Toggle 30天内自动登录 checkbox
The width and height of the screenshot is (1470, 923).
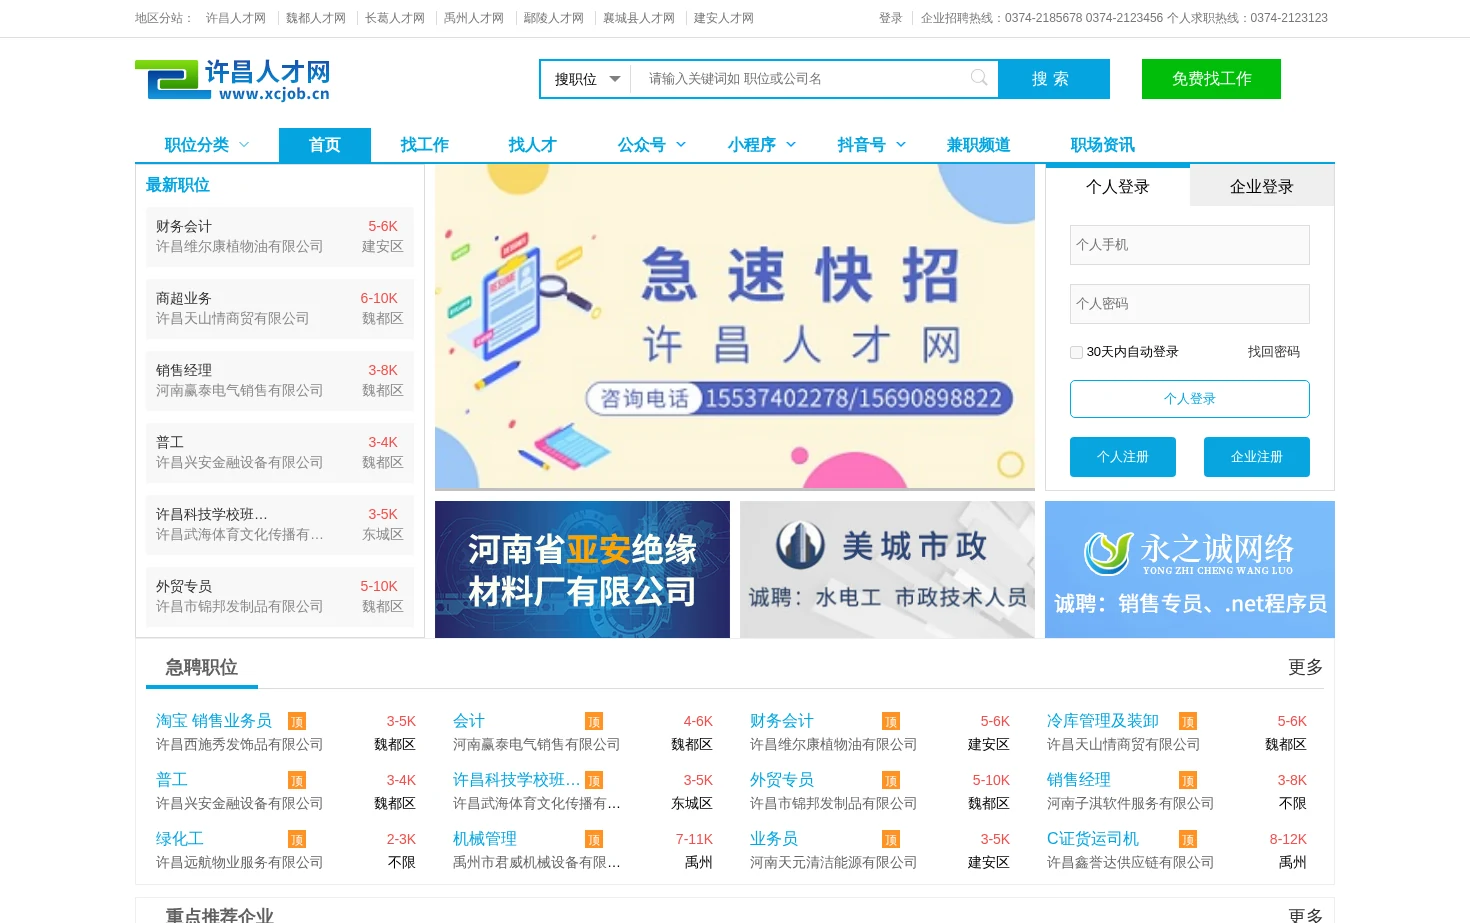pyautogui.click(x=1076, y=352)
